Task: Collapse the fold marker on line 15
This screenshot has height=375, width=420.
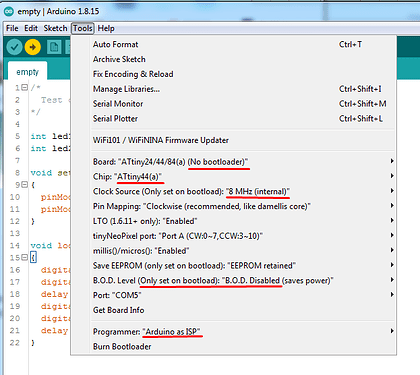Action: (24, 257)
